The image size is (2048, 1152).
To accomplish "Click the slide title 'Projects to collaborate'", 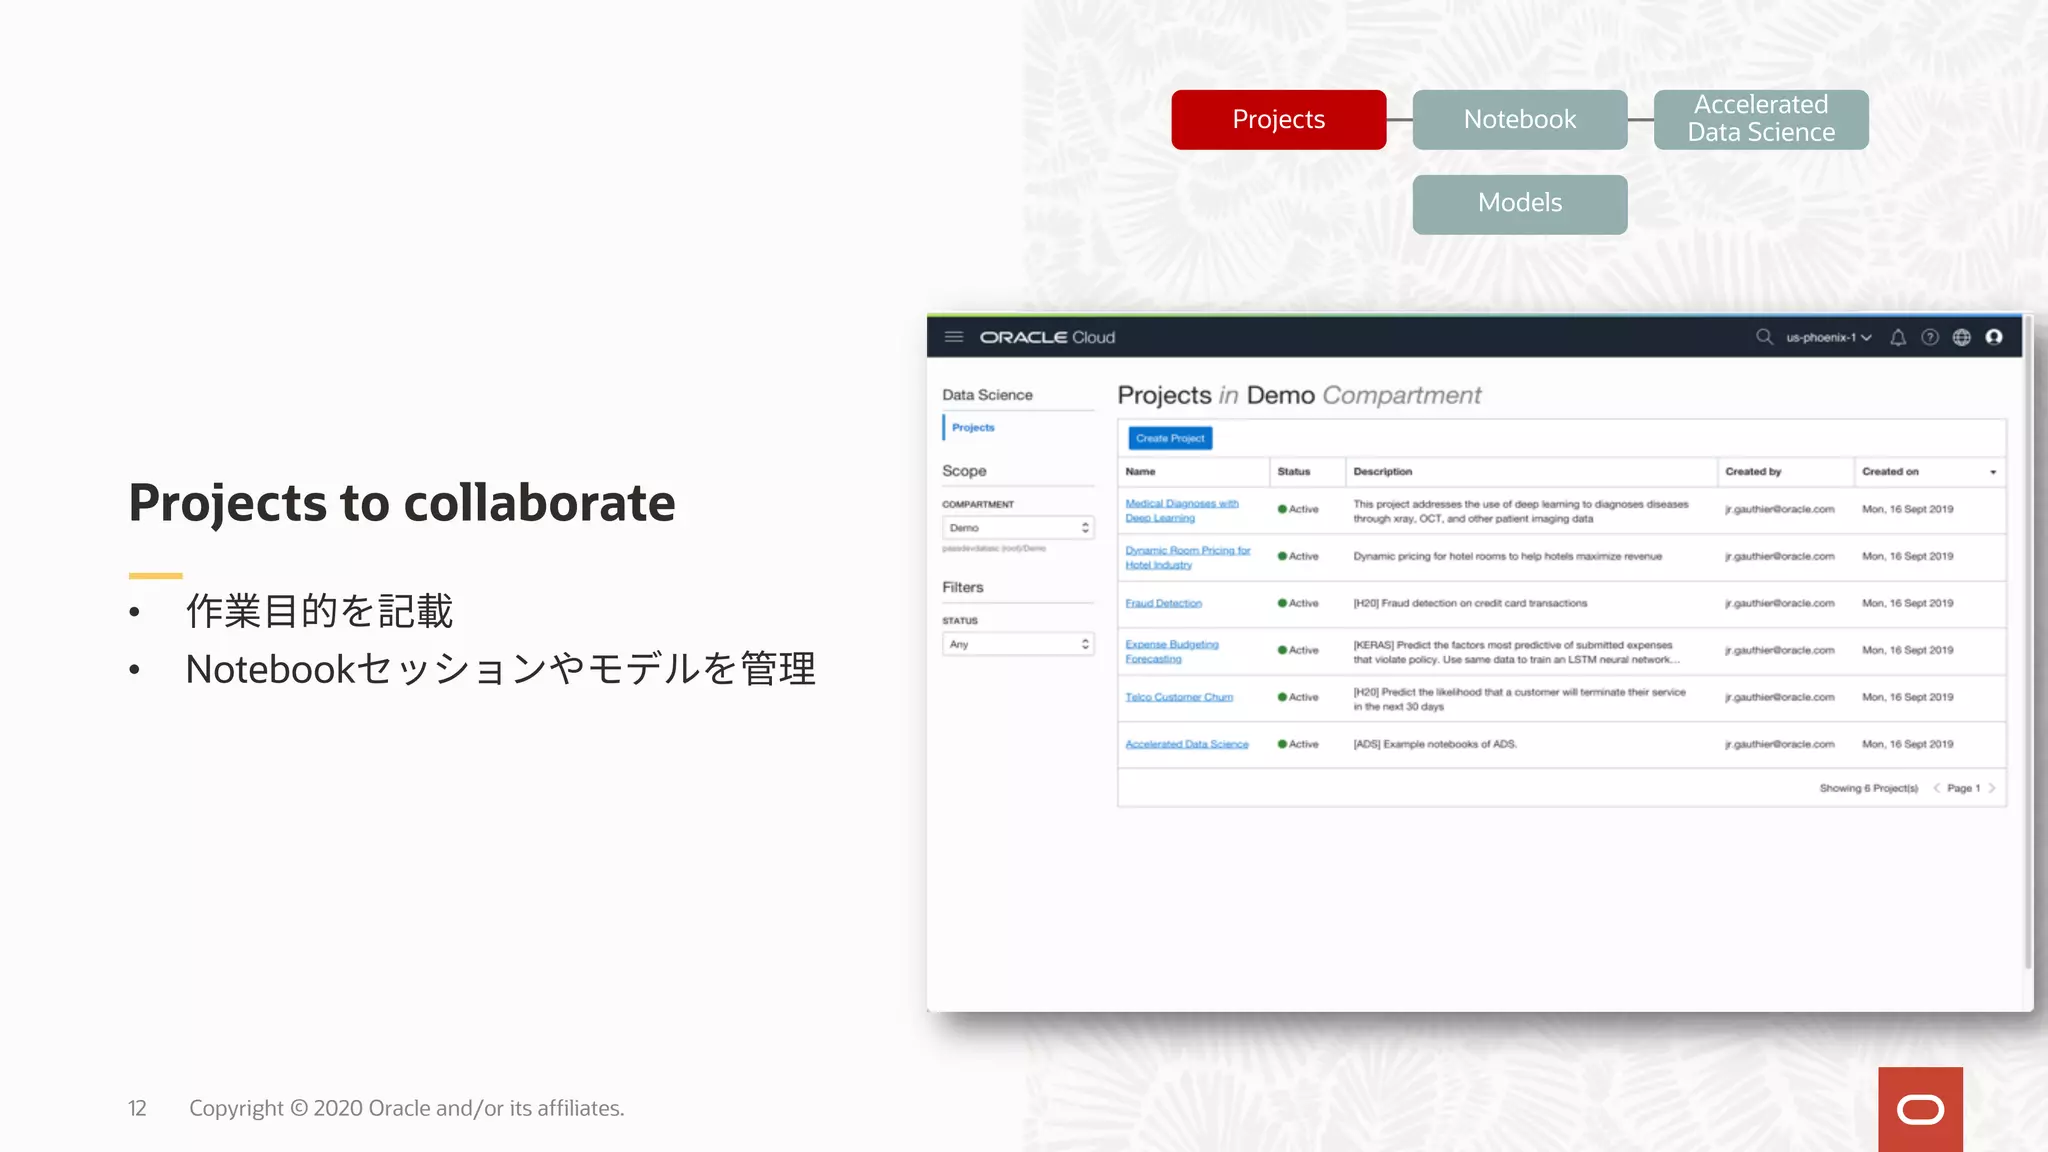I will tap(402, 503).
